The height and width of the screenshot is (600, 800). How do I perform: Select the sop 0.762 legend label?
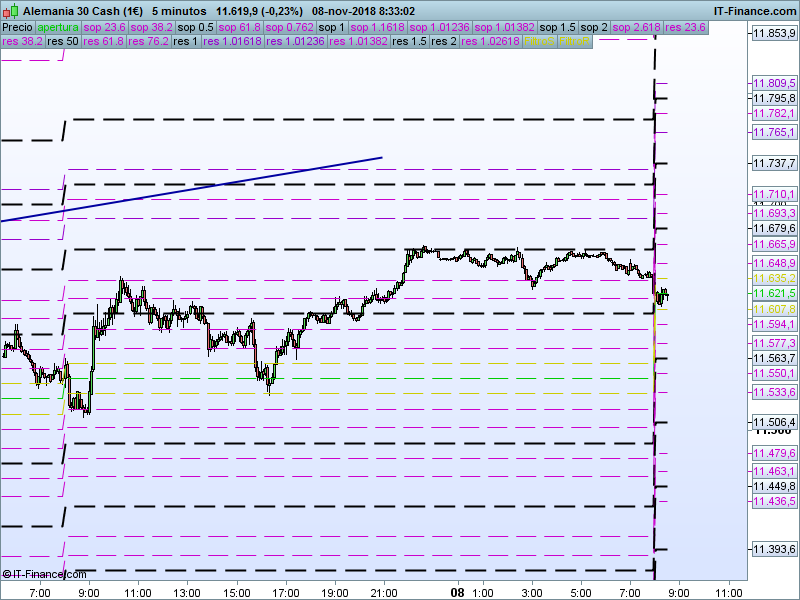coord(289,27)
